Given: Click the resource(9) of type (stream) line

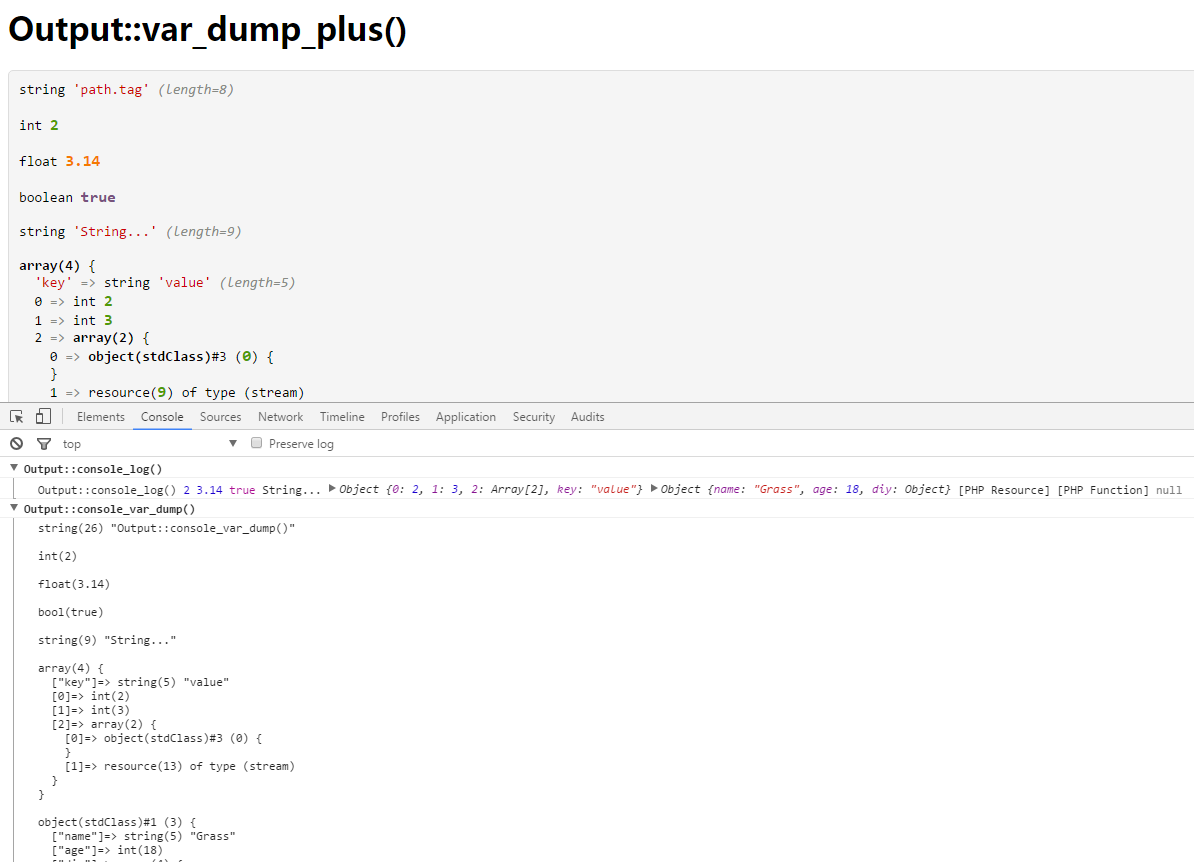Looking at the screenshot, I should click(177, 392).
